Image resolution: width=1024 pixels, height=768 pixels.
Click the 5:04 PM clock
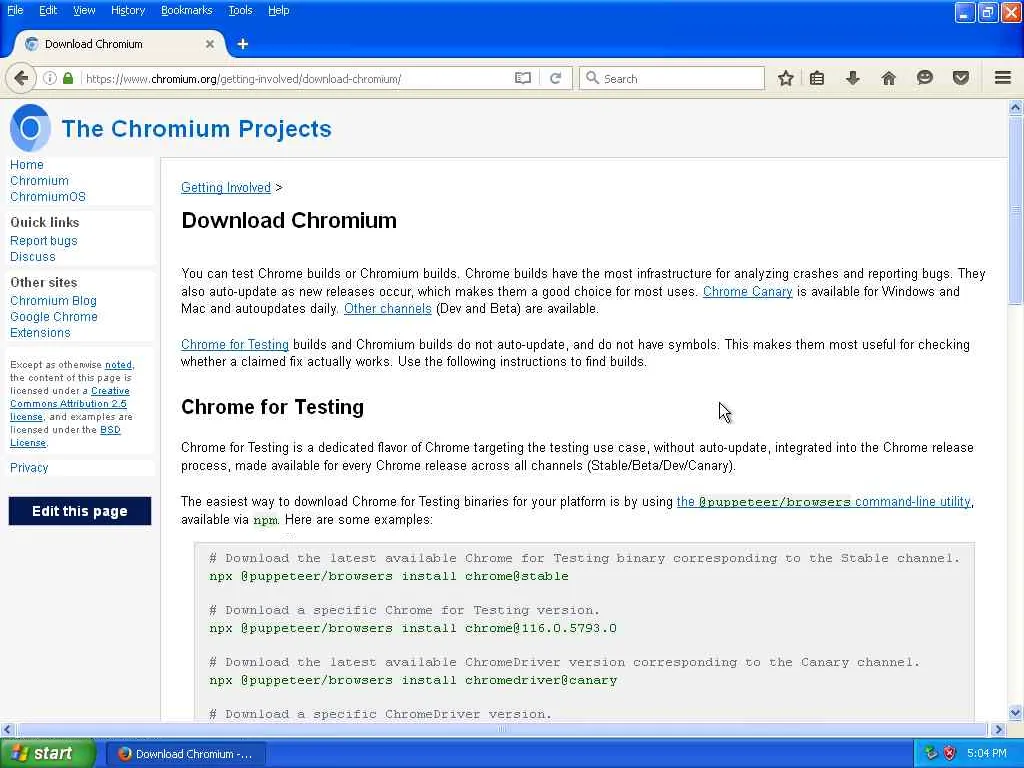[x=987, y=753]
